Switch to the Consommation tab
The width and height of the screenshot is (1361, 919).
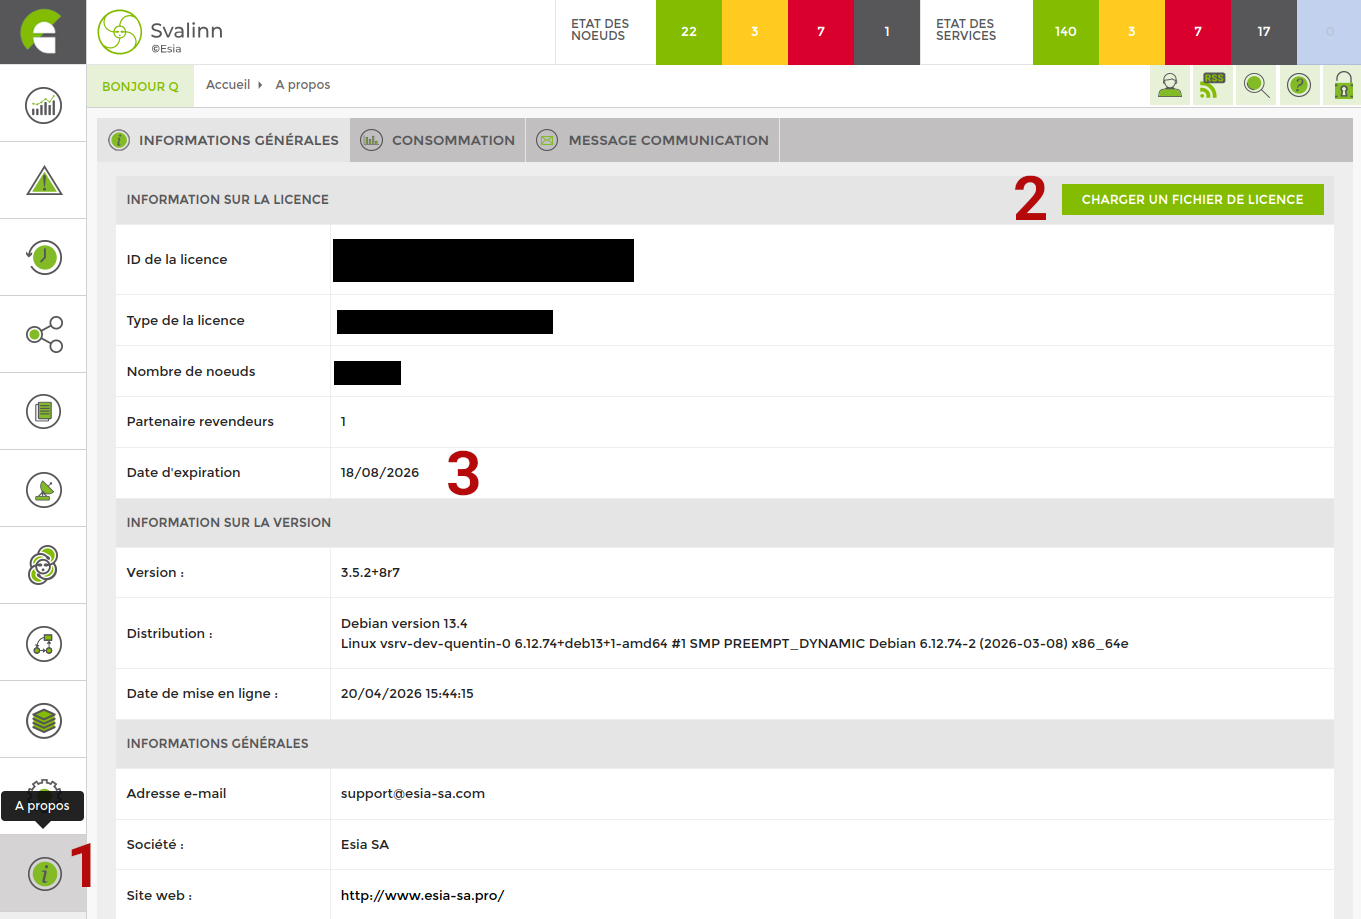coord(438,140)
